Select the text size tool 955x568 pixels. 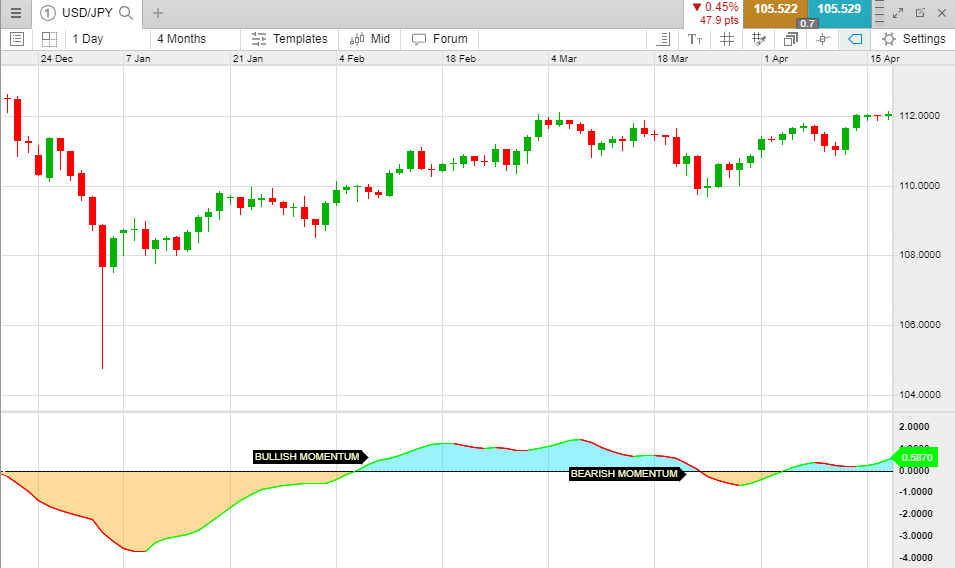[x=695, y=40]
